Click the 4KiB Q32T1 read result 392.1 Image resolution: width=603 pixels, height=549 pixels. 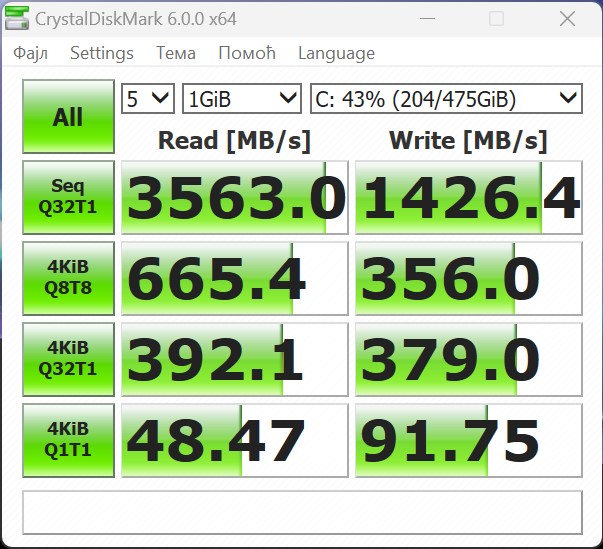coord(235,359)
